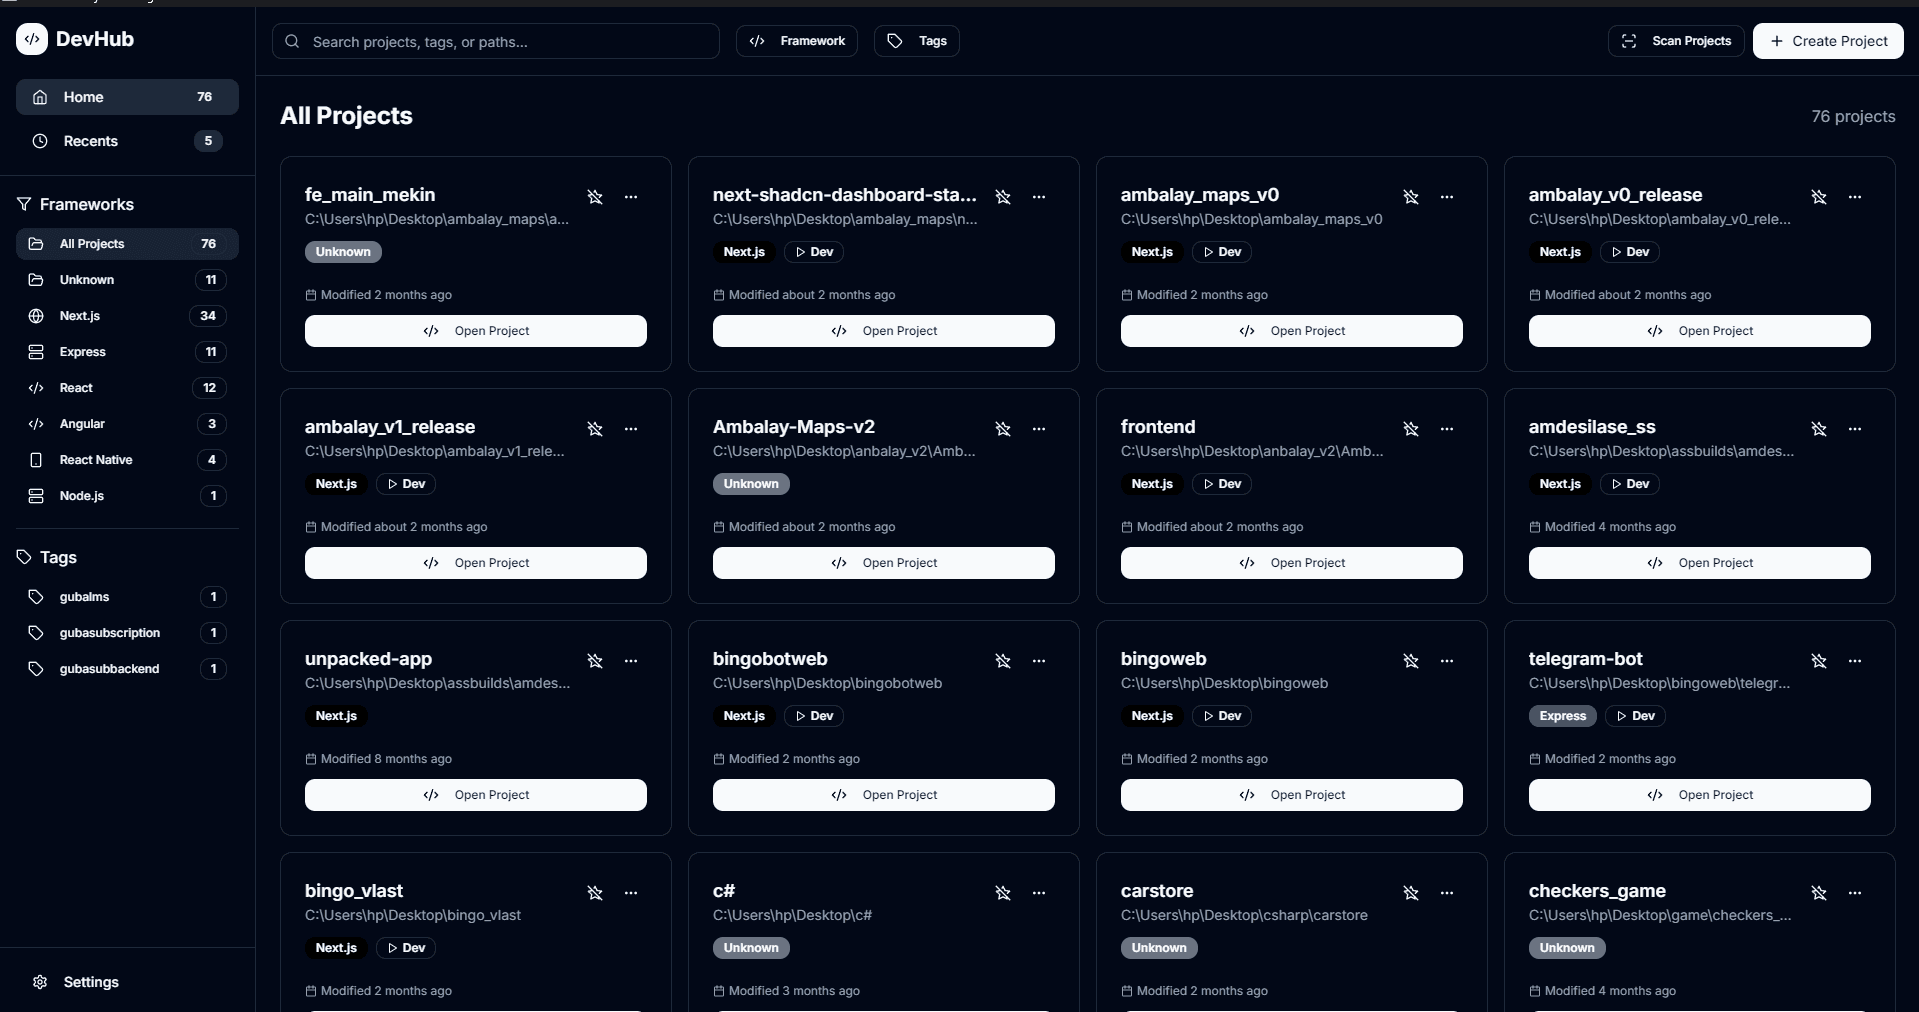Select All Projects in the sidebar
Screen dimensions: 1919x1012
(x=90, y=243)
